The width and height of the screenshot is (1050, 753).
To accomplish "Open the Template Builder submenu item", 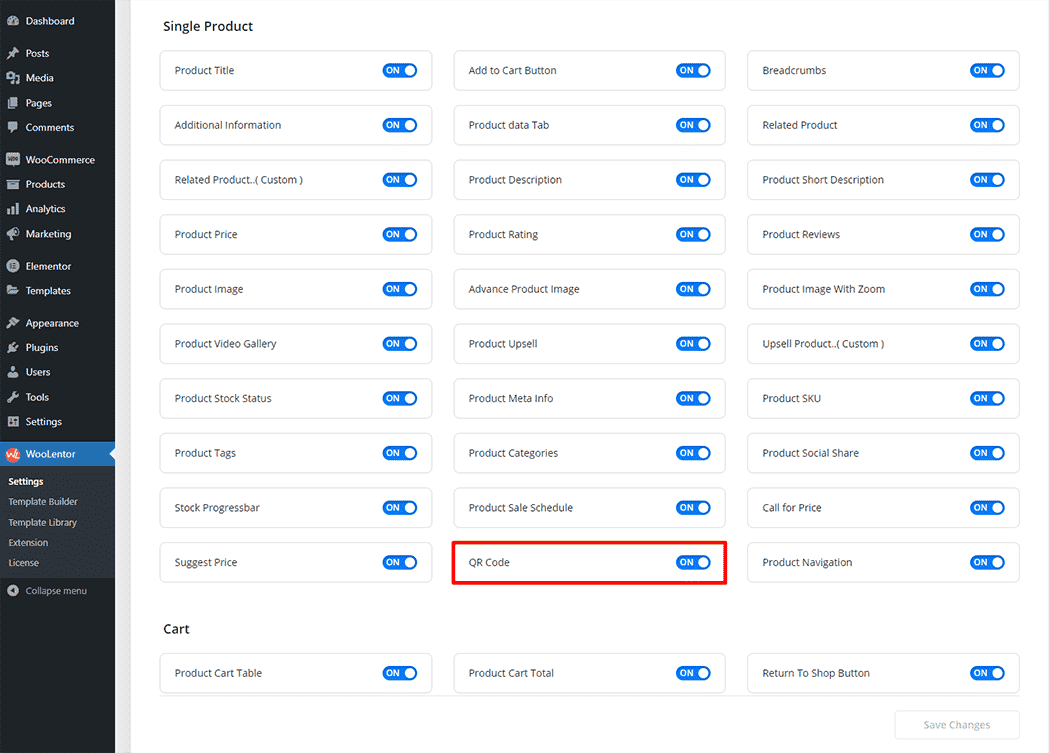I will (43, 502).
